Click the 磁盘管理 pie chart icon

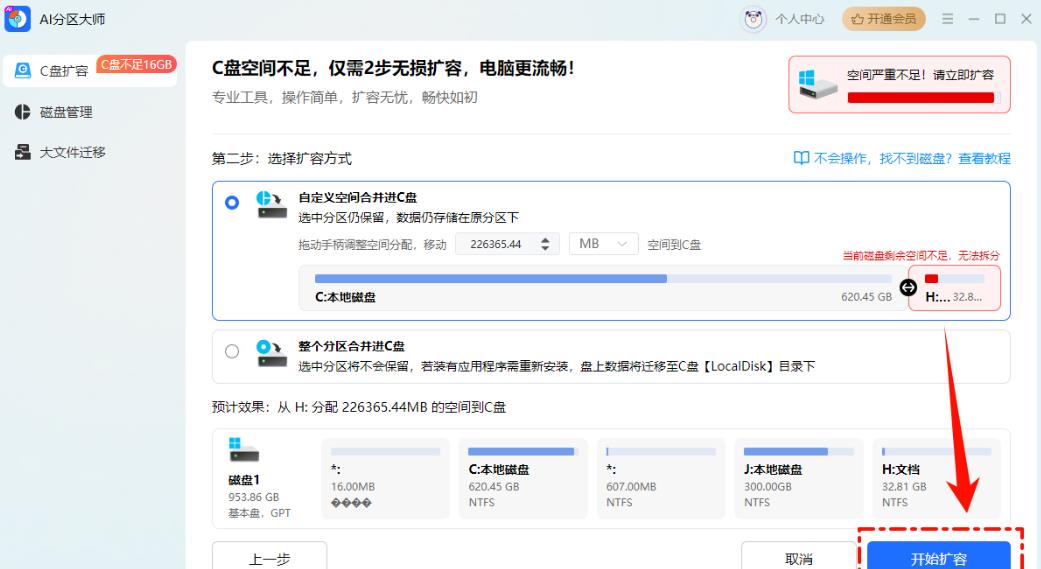coord(23,112)
